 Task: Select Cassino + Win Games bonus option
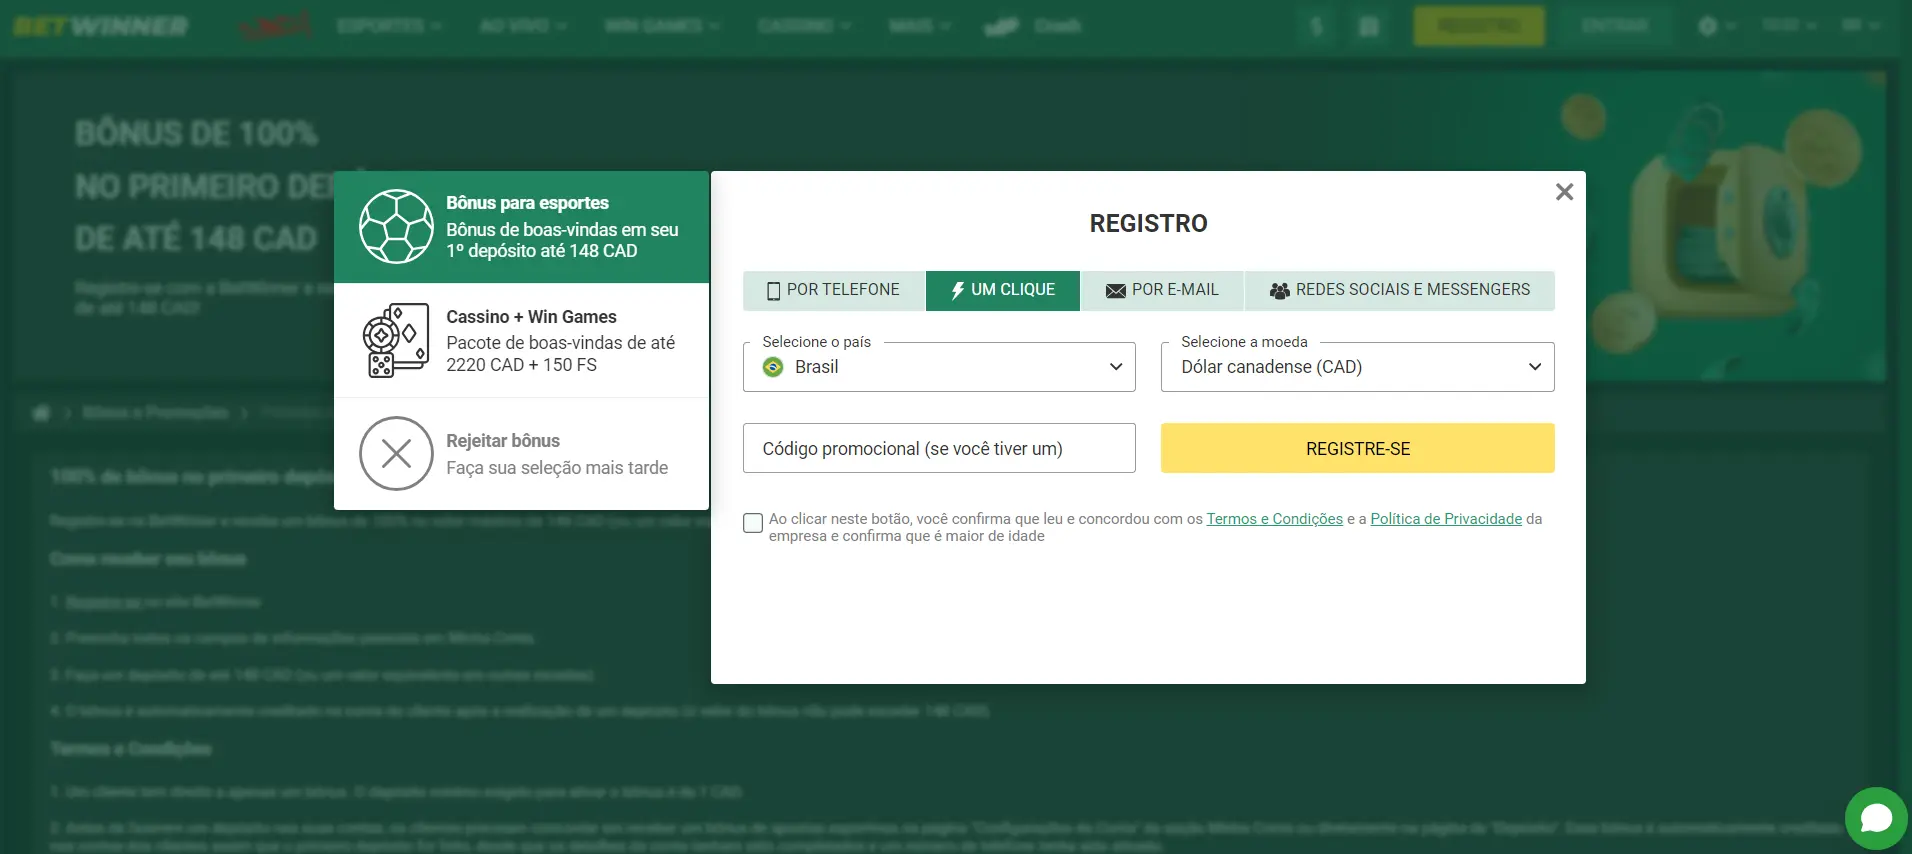pyautogui.click(x=521, y=341)
